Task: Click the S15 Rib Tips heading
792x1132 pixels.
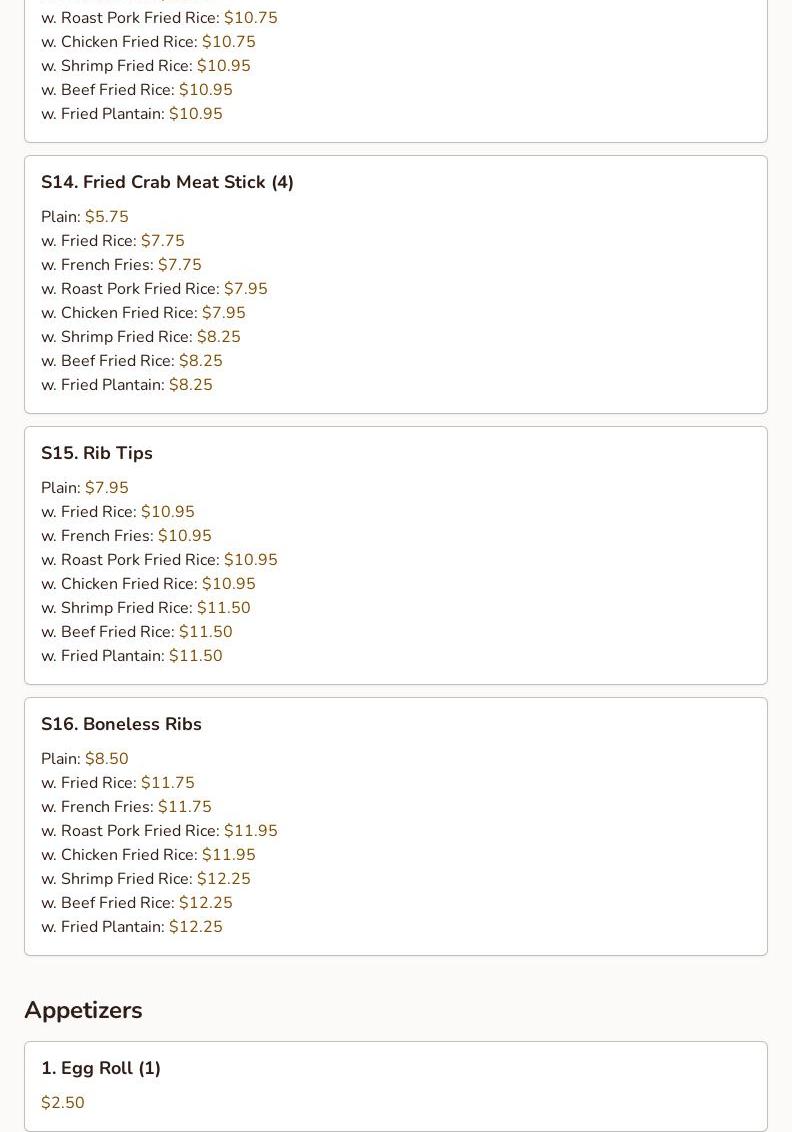Action: click(97, 453)
